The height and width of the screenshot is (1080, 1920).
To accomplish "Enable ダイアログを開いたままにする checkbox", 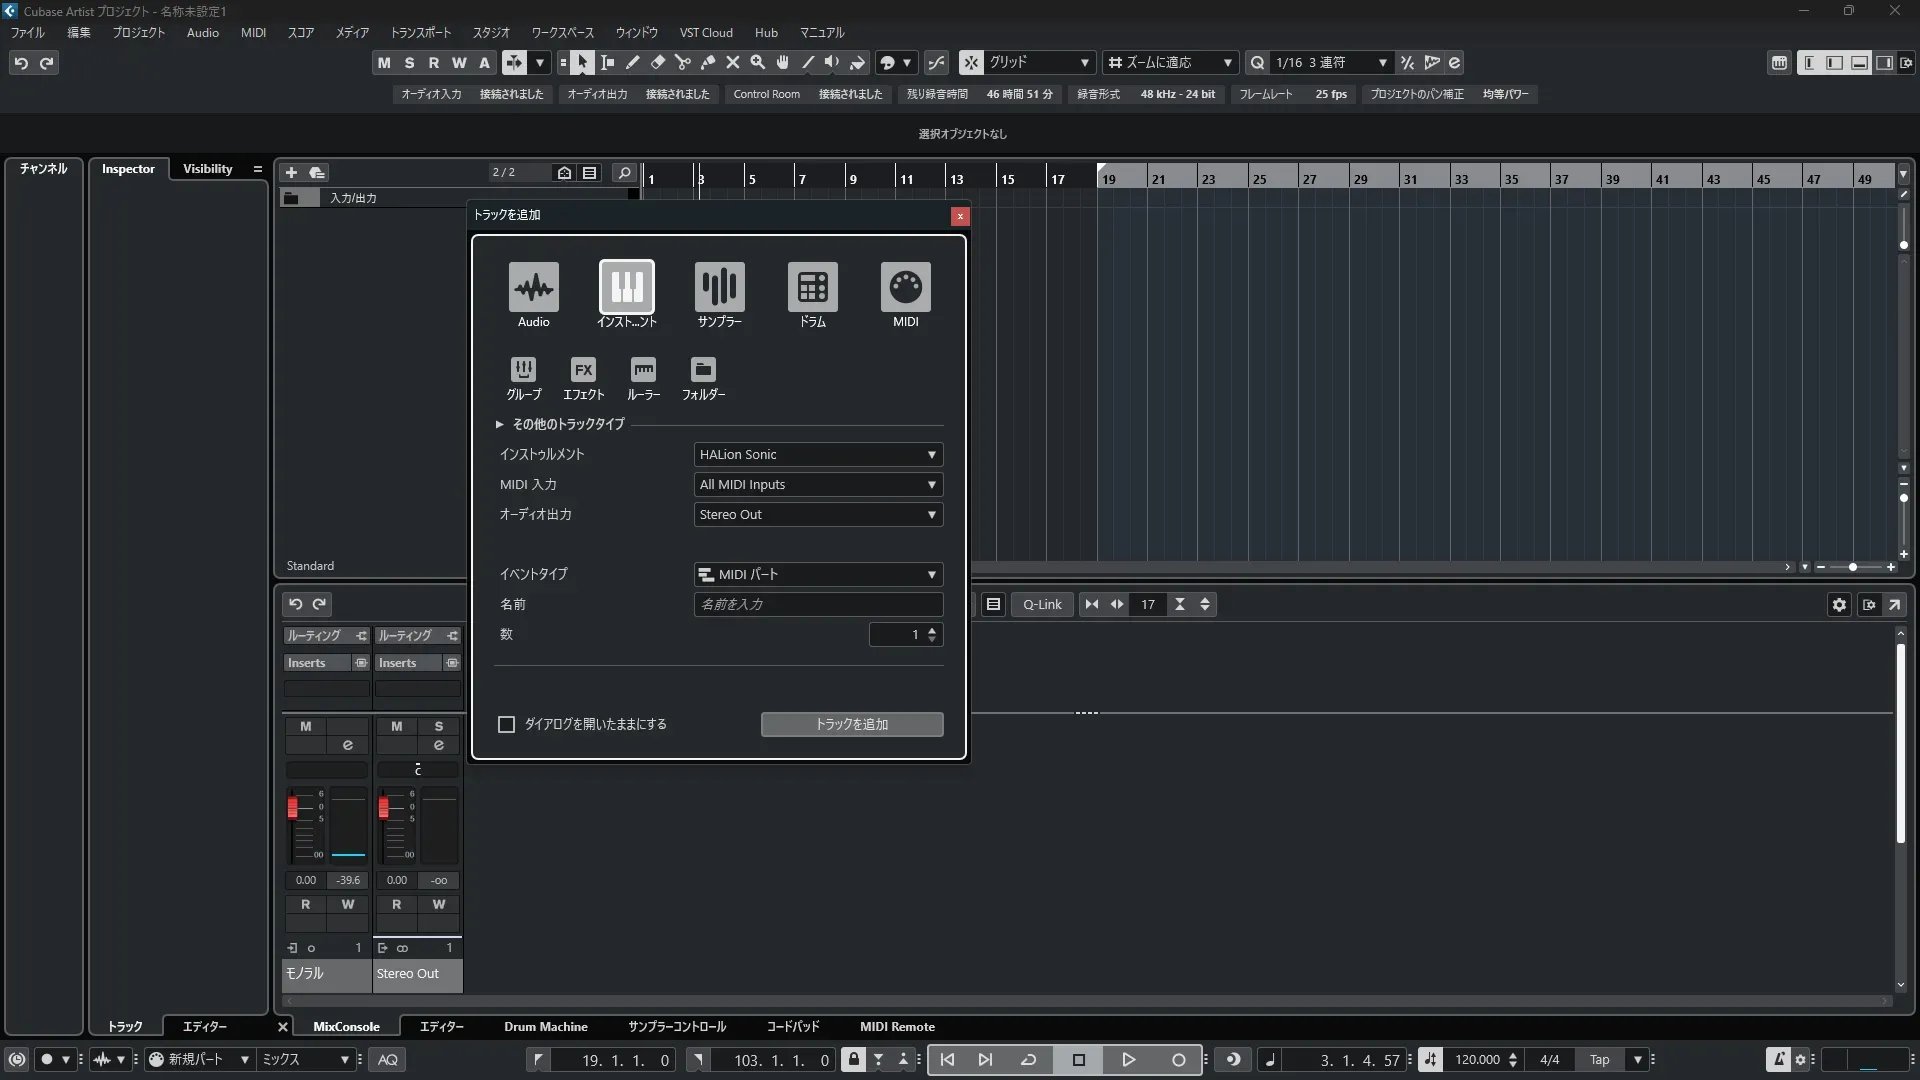I will [x=507, y=724].
